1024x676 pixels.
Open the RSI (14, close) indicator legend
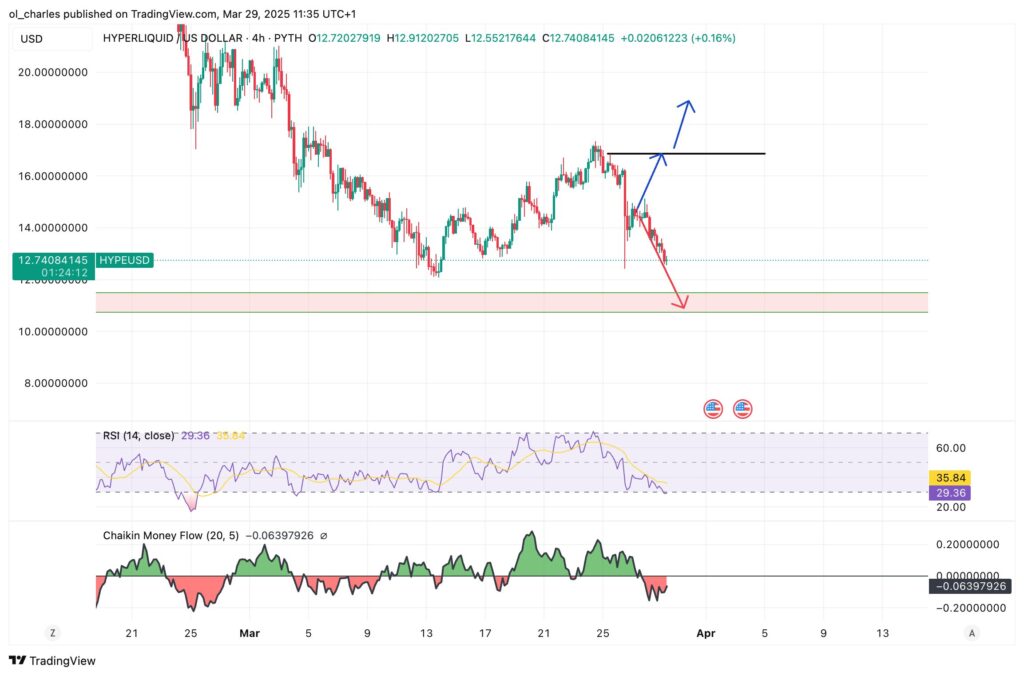click(x=138, y=436)
